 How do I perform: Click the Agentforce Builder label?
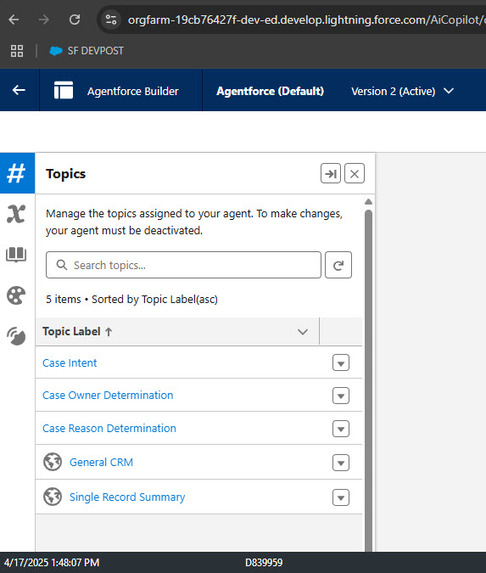[133, 91]
